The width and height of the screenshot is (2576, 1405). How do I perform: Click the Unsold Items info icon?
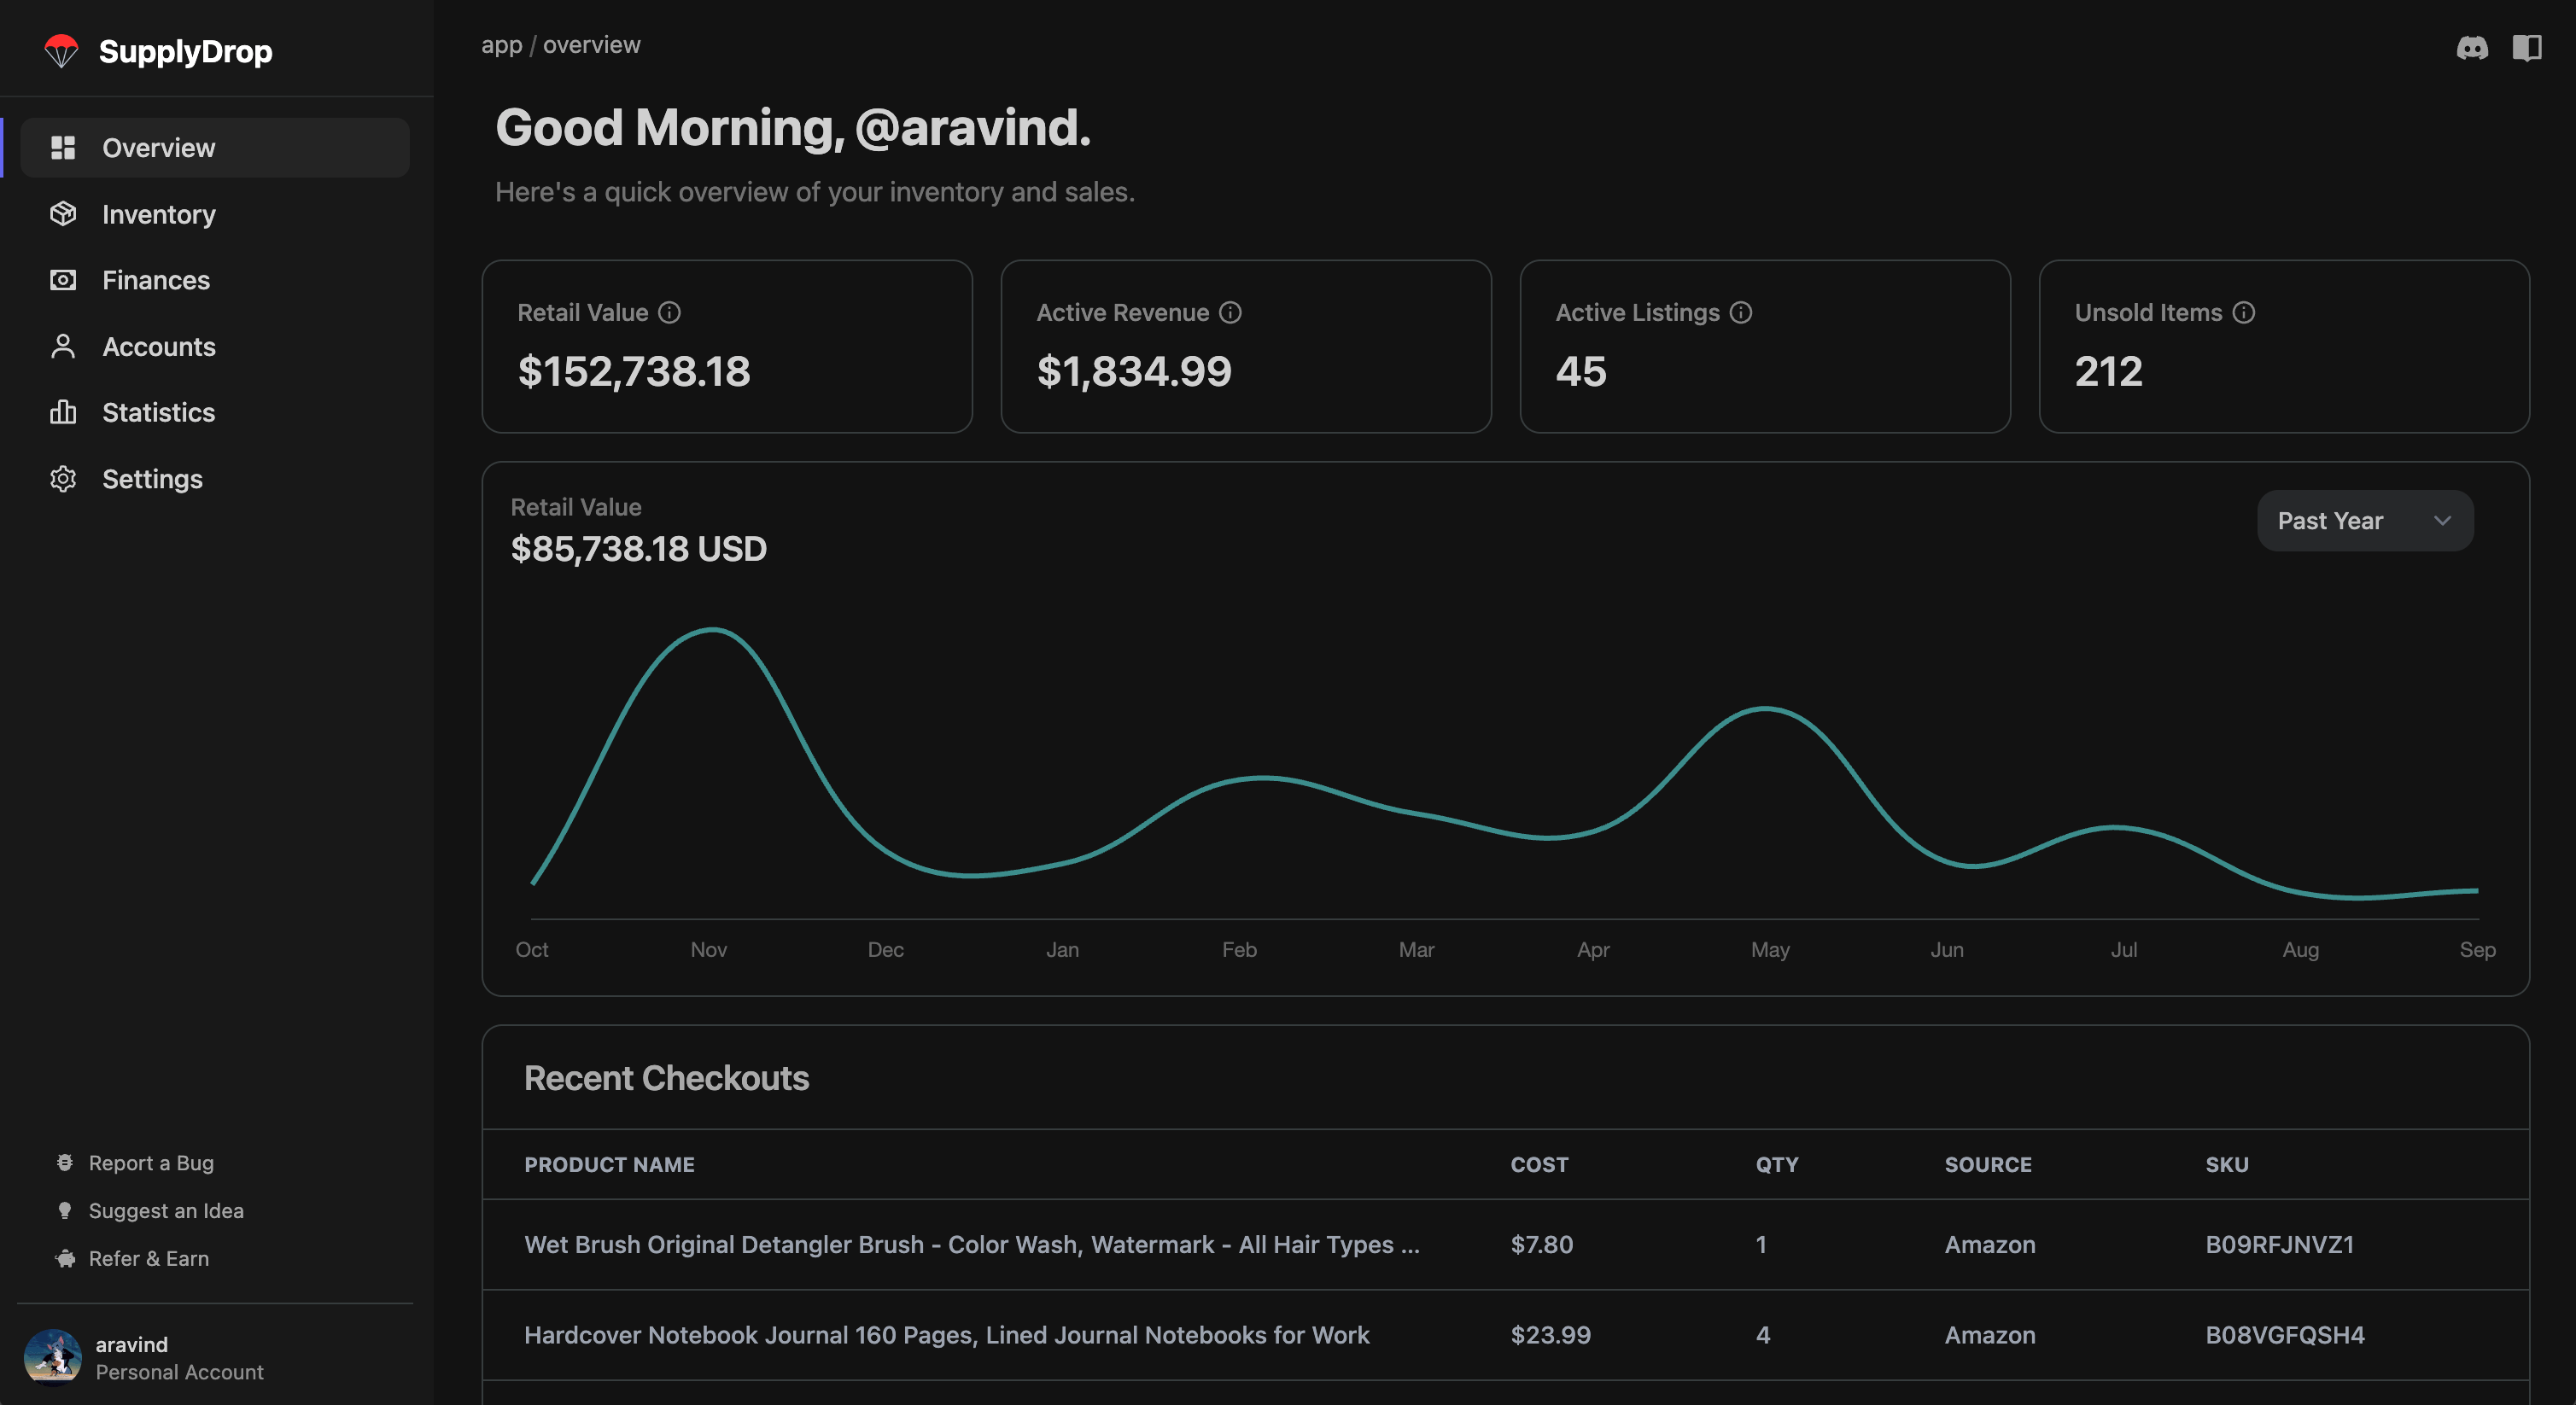click(2244, 313)
